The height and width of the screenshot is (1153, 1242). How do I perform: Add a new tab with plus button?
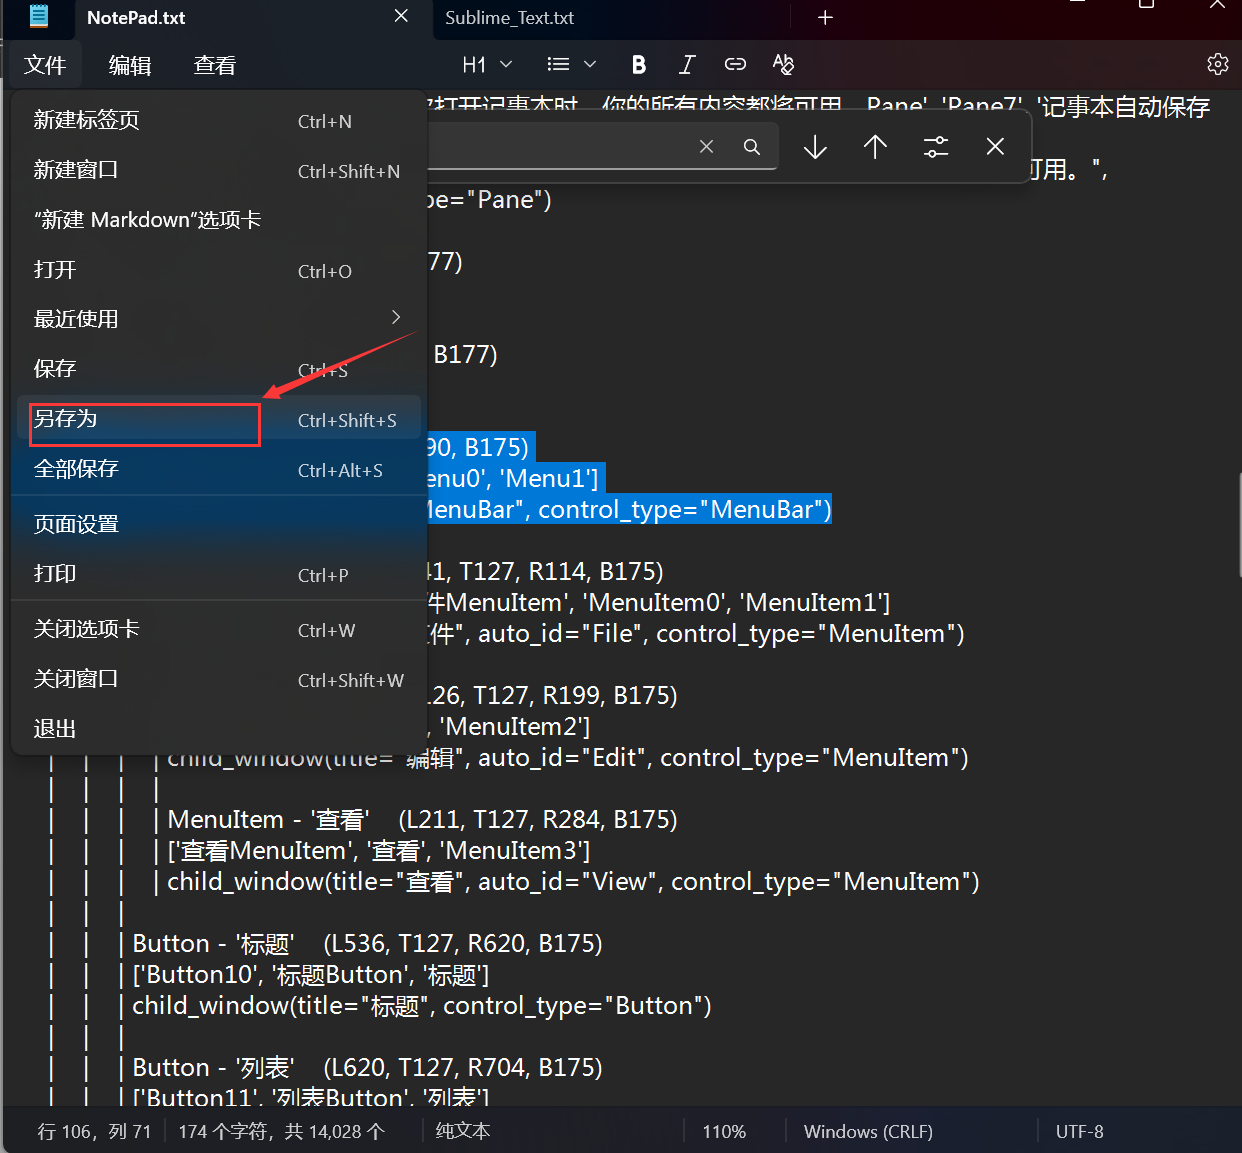coord(825,18)
